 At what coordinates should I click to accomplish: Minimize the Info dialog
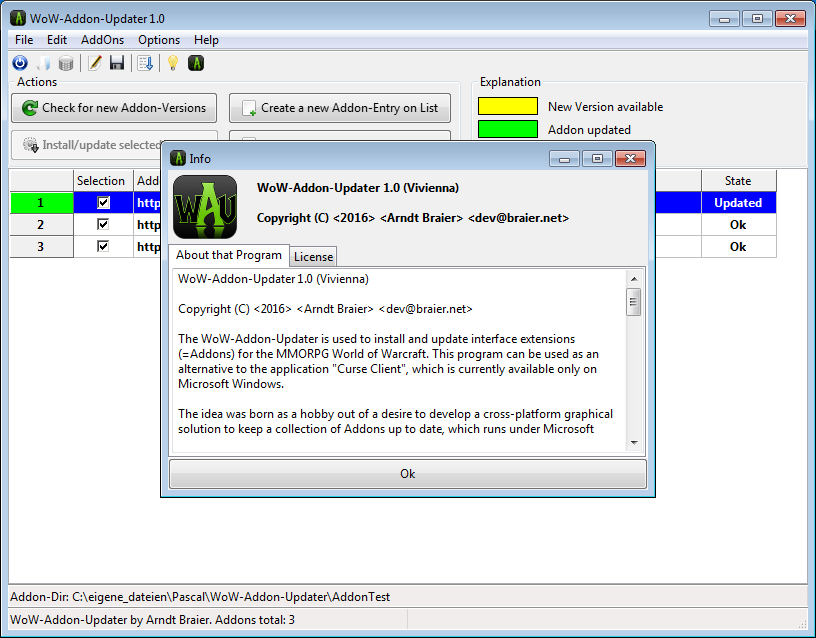click(564, 159)
